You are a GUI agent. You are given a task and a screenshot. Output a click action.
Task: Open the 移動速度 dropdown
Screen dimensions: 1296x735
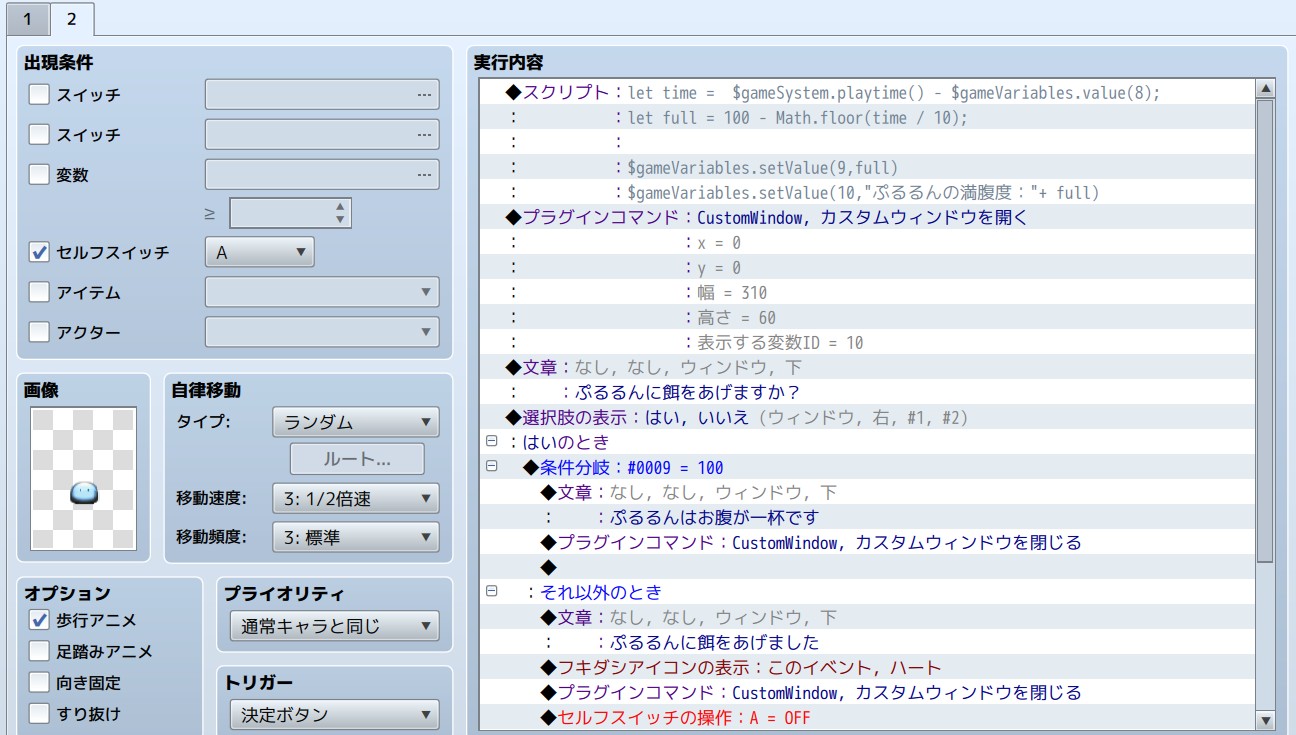pyautogui.click(x=355, y=498)
